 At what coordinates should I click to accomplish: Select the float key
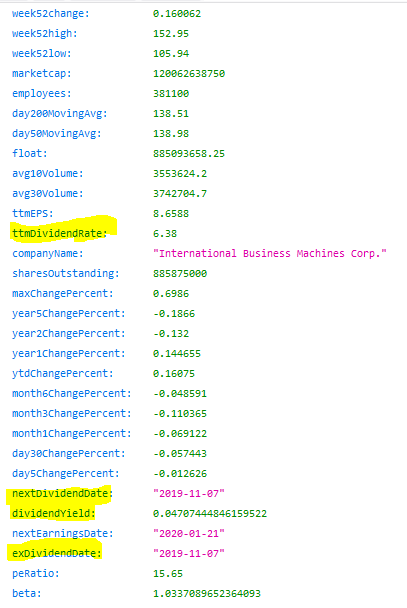coord(30,154)
